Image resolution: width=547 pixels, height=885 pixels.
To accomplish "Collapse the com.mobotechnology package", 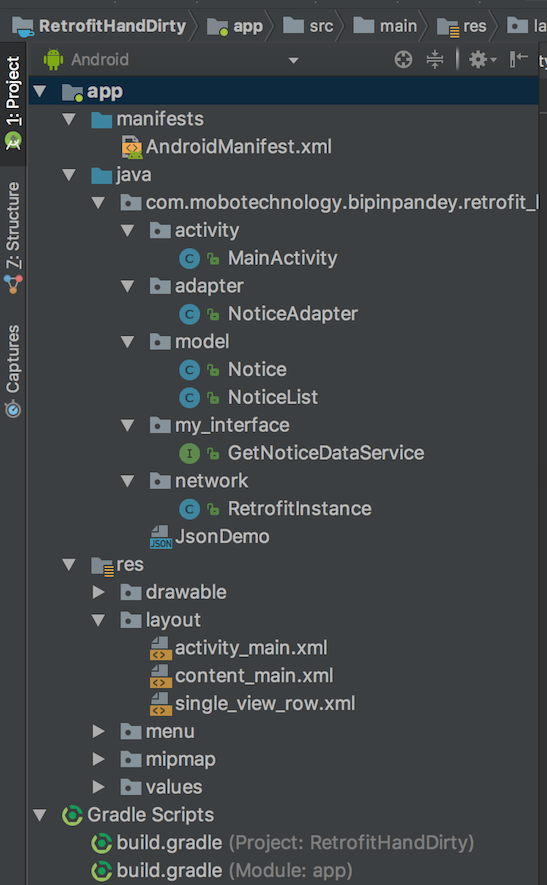I will 99,202.
